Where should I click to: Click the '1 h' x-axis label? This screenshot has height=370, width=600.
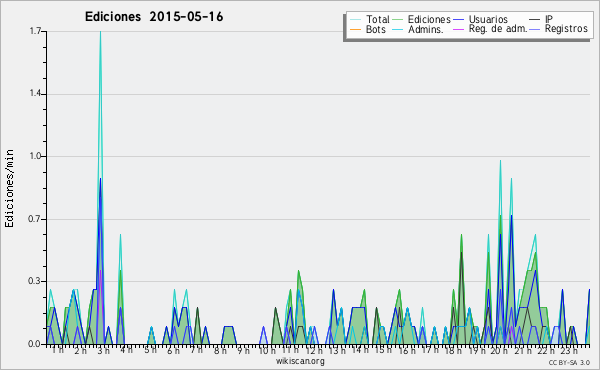coord(58,350)
